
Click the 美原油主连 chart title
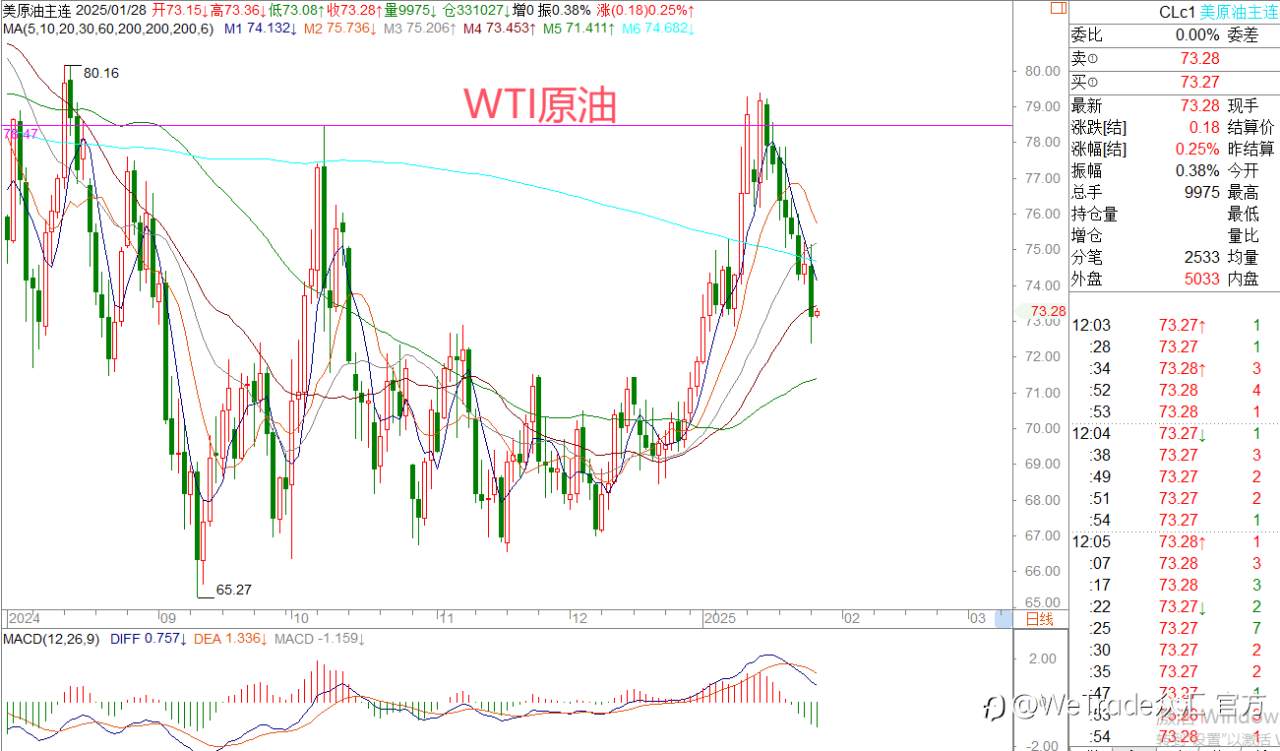(x=37, y=10)
